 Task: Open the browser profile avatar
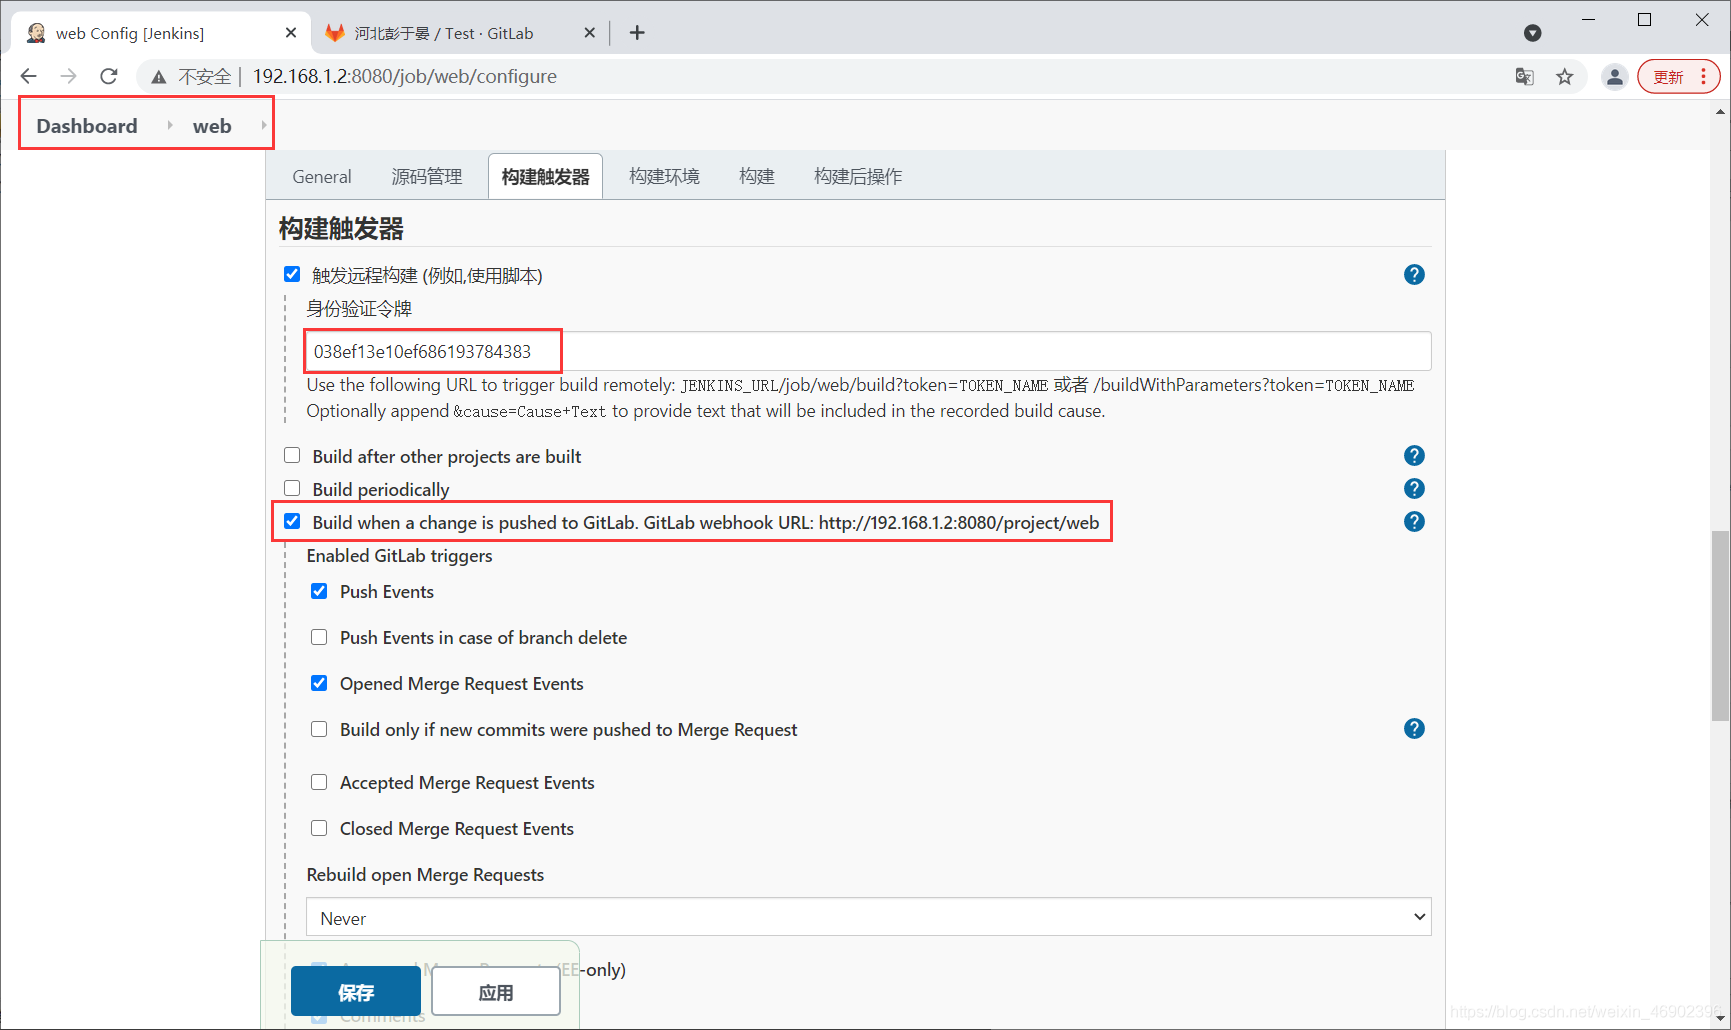(1614, 76)
